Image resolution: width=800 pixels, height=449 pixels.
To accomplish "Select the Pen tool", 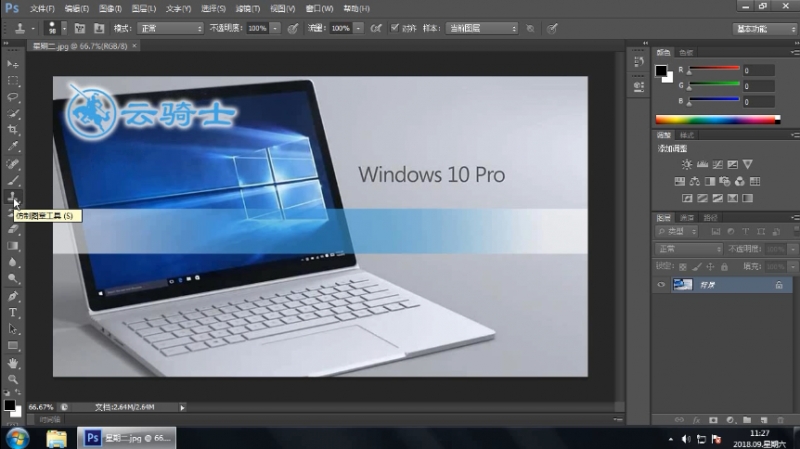I will (13, 296).
